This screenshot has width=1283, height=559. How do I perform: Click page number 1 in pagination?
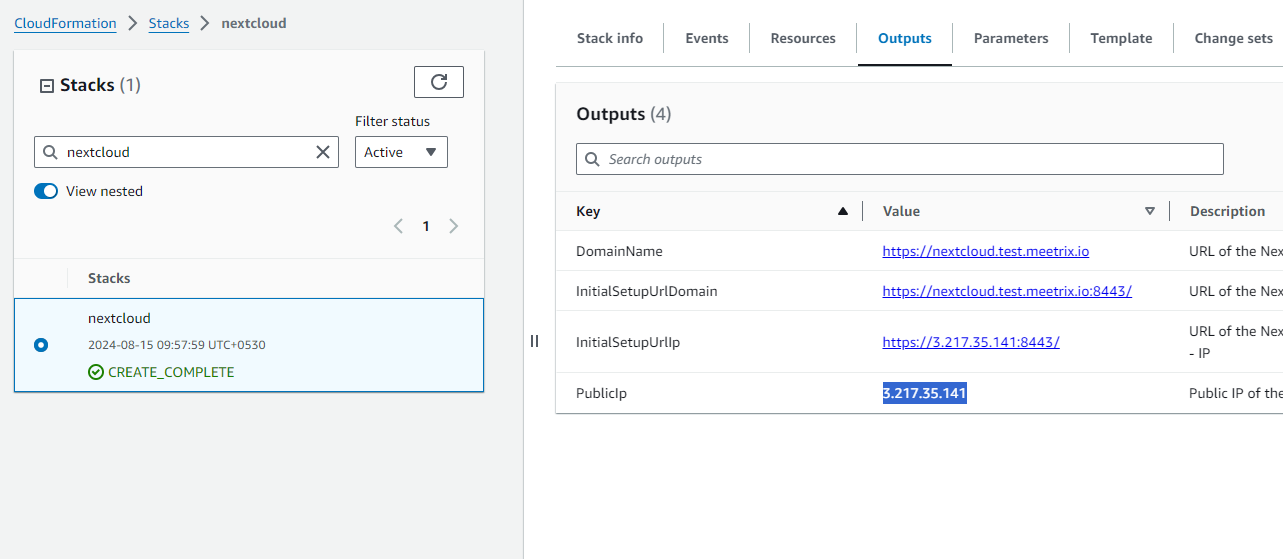click(x=426, y=226)
